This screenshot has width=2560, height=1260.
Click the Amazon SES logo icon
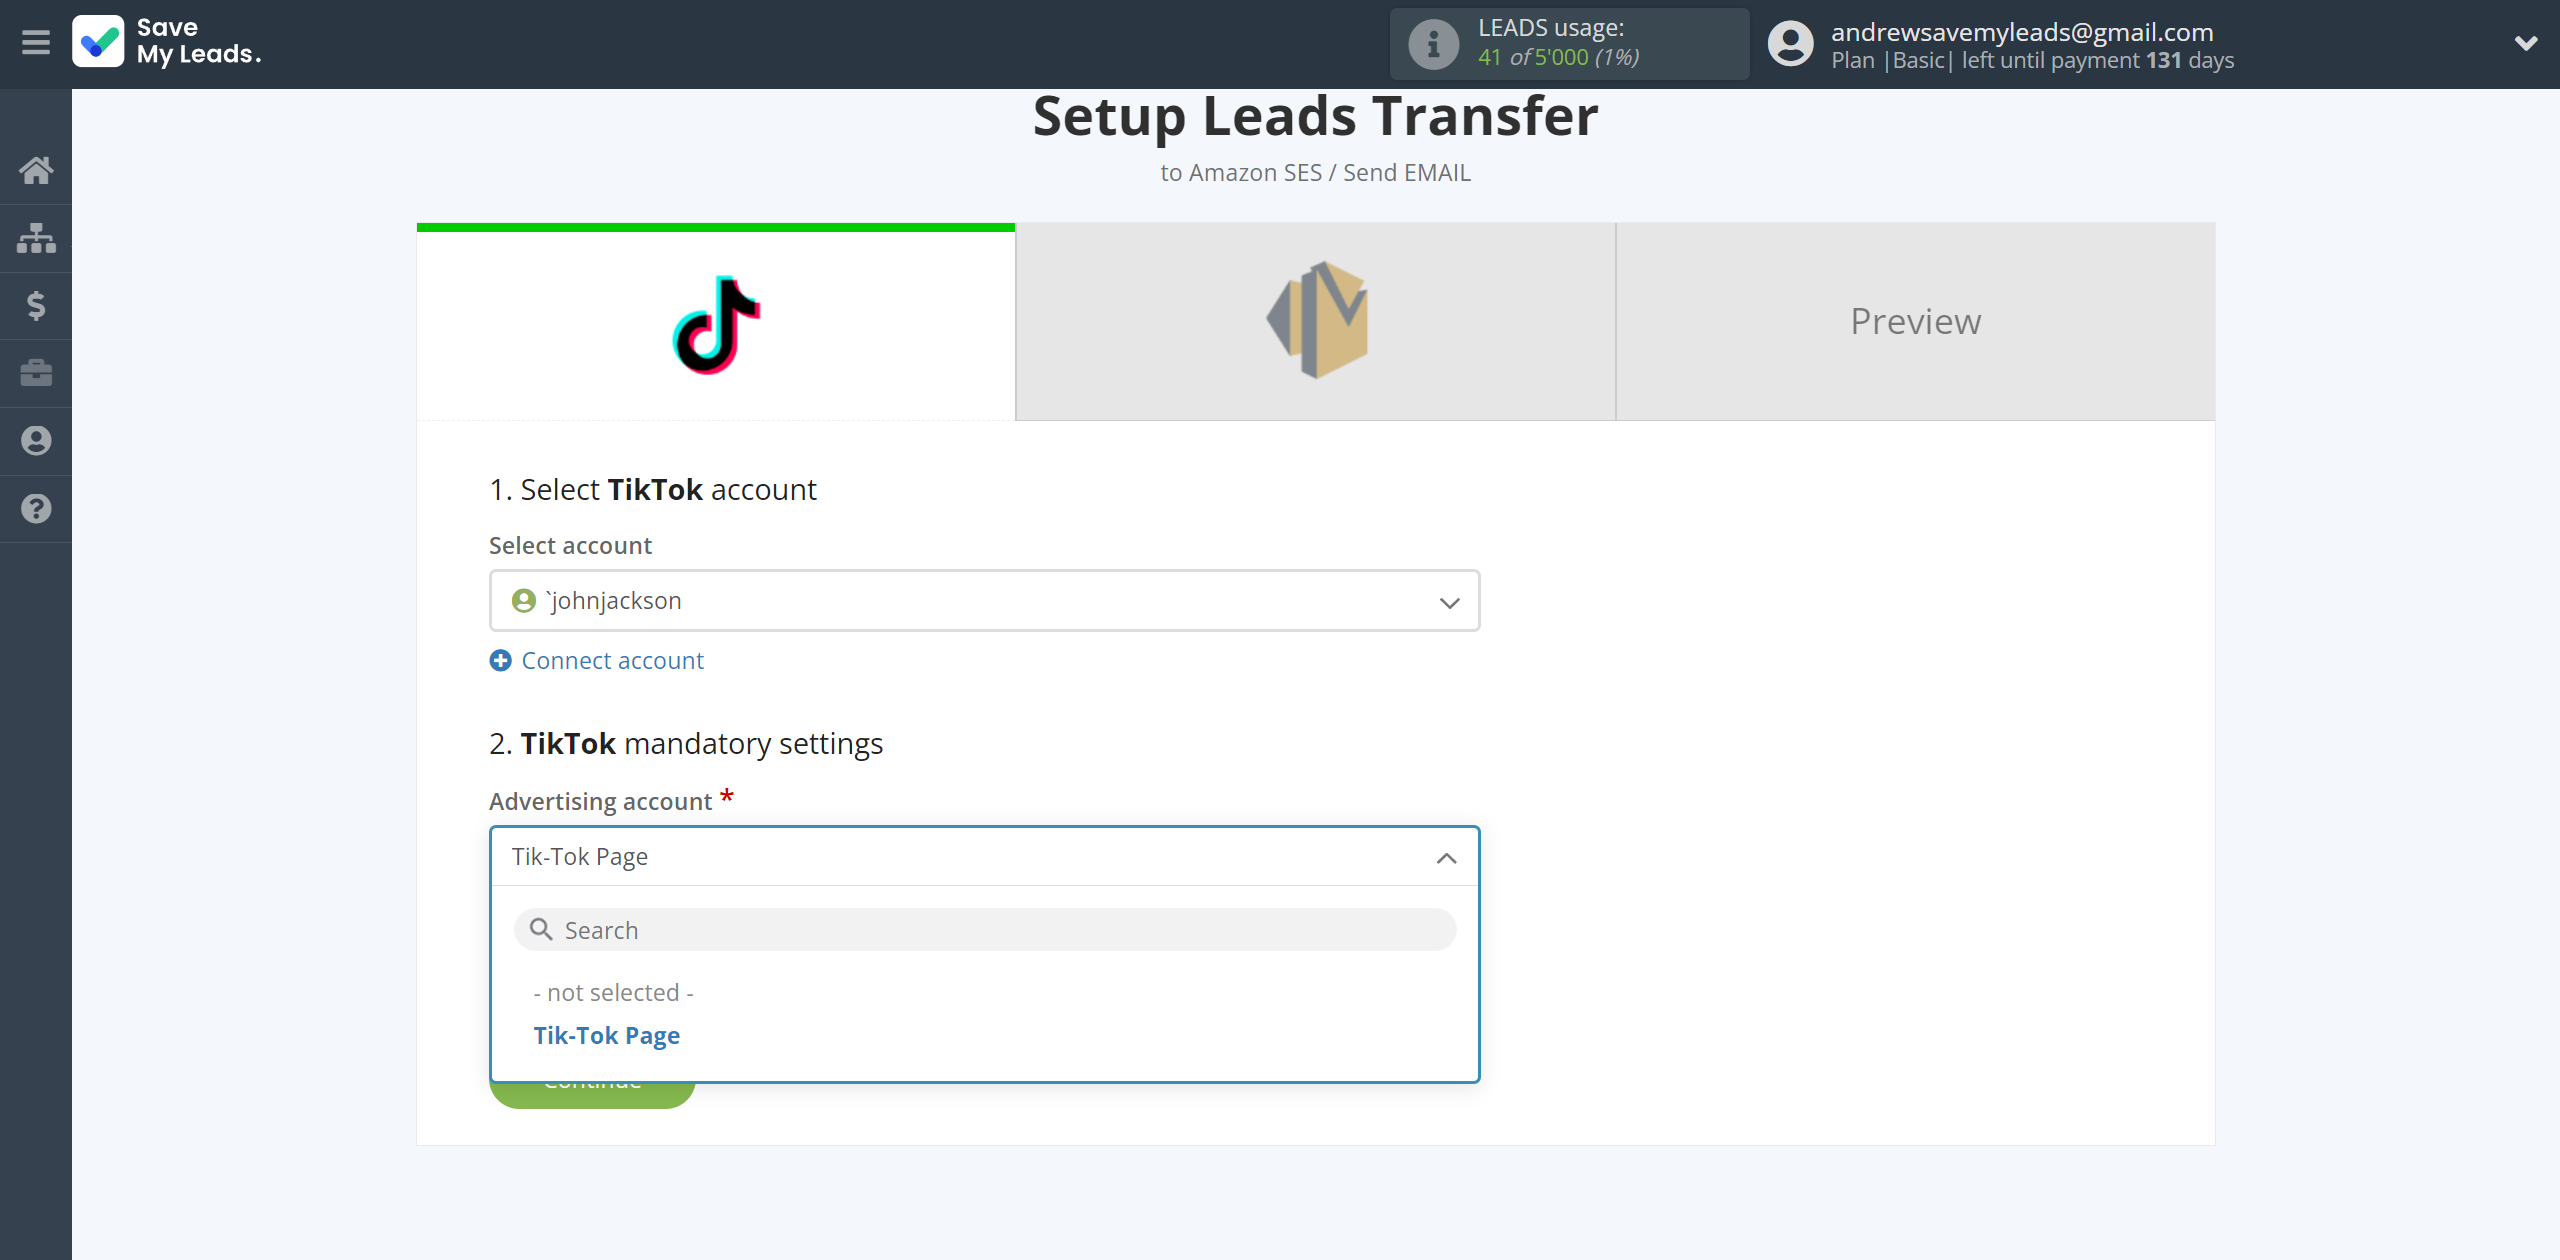[x=1316, y=322]
